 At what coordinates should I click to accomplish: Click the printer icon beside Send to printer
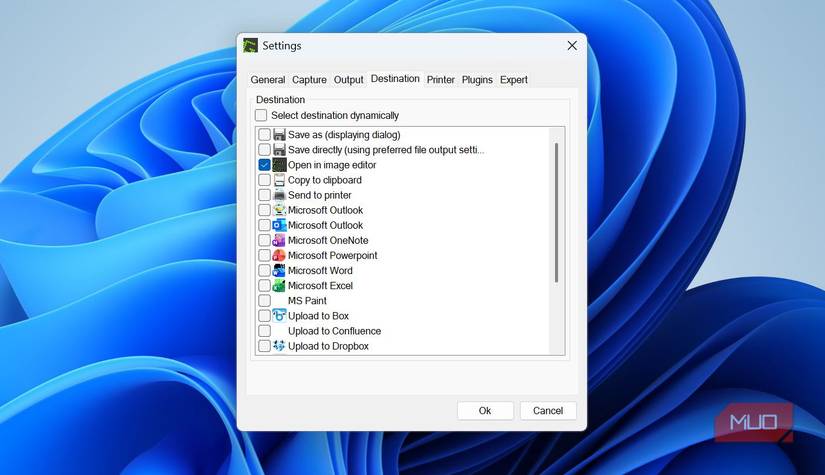pos(279,195)
